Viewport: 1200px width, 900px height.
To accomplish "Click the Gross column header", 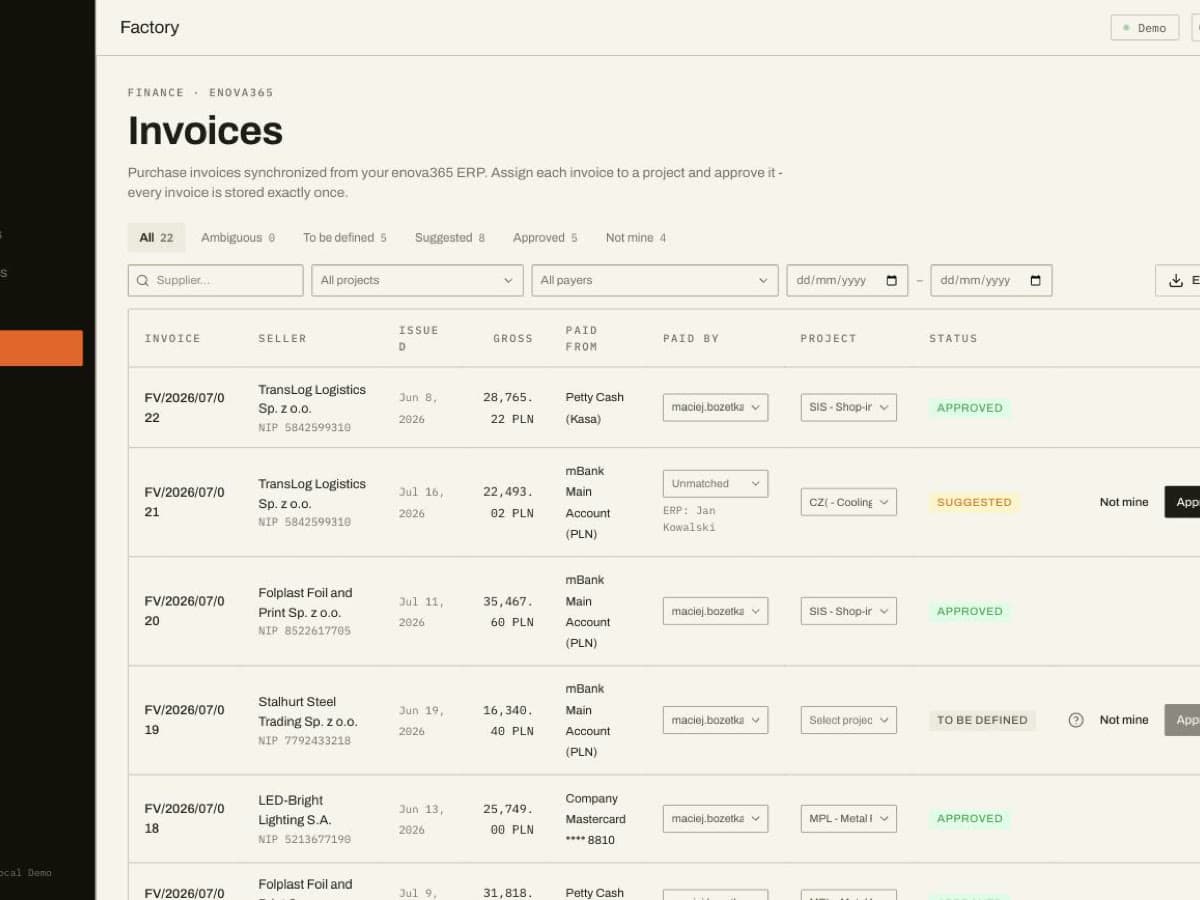I will (513, 339).
